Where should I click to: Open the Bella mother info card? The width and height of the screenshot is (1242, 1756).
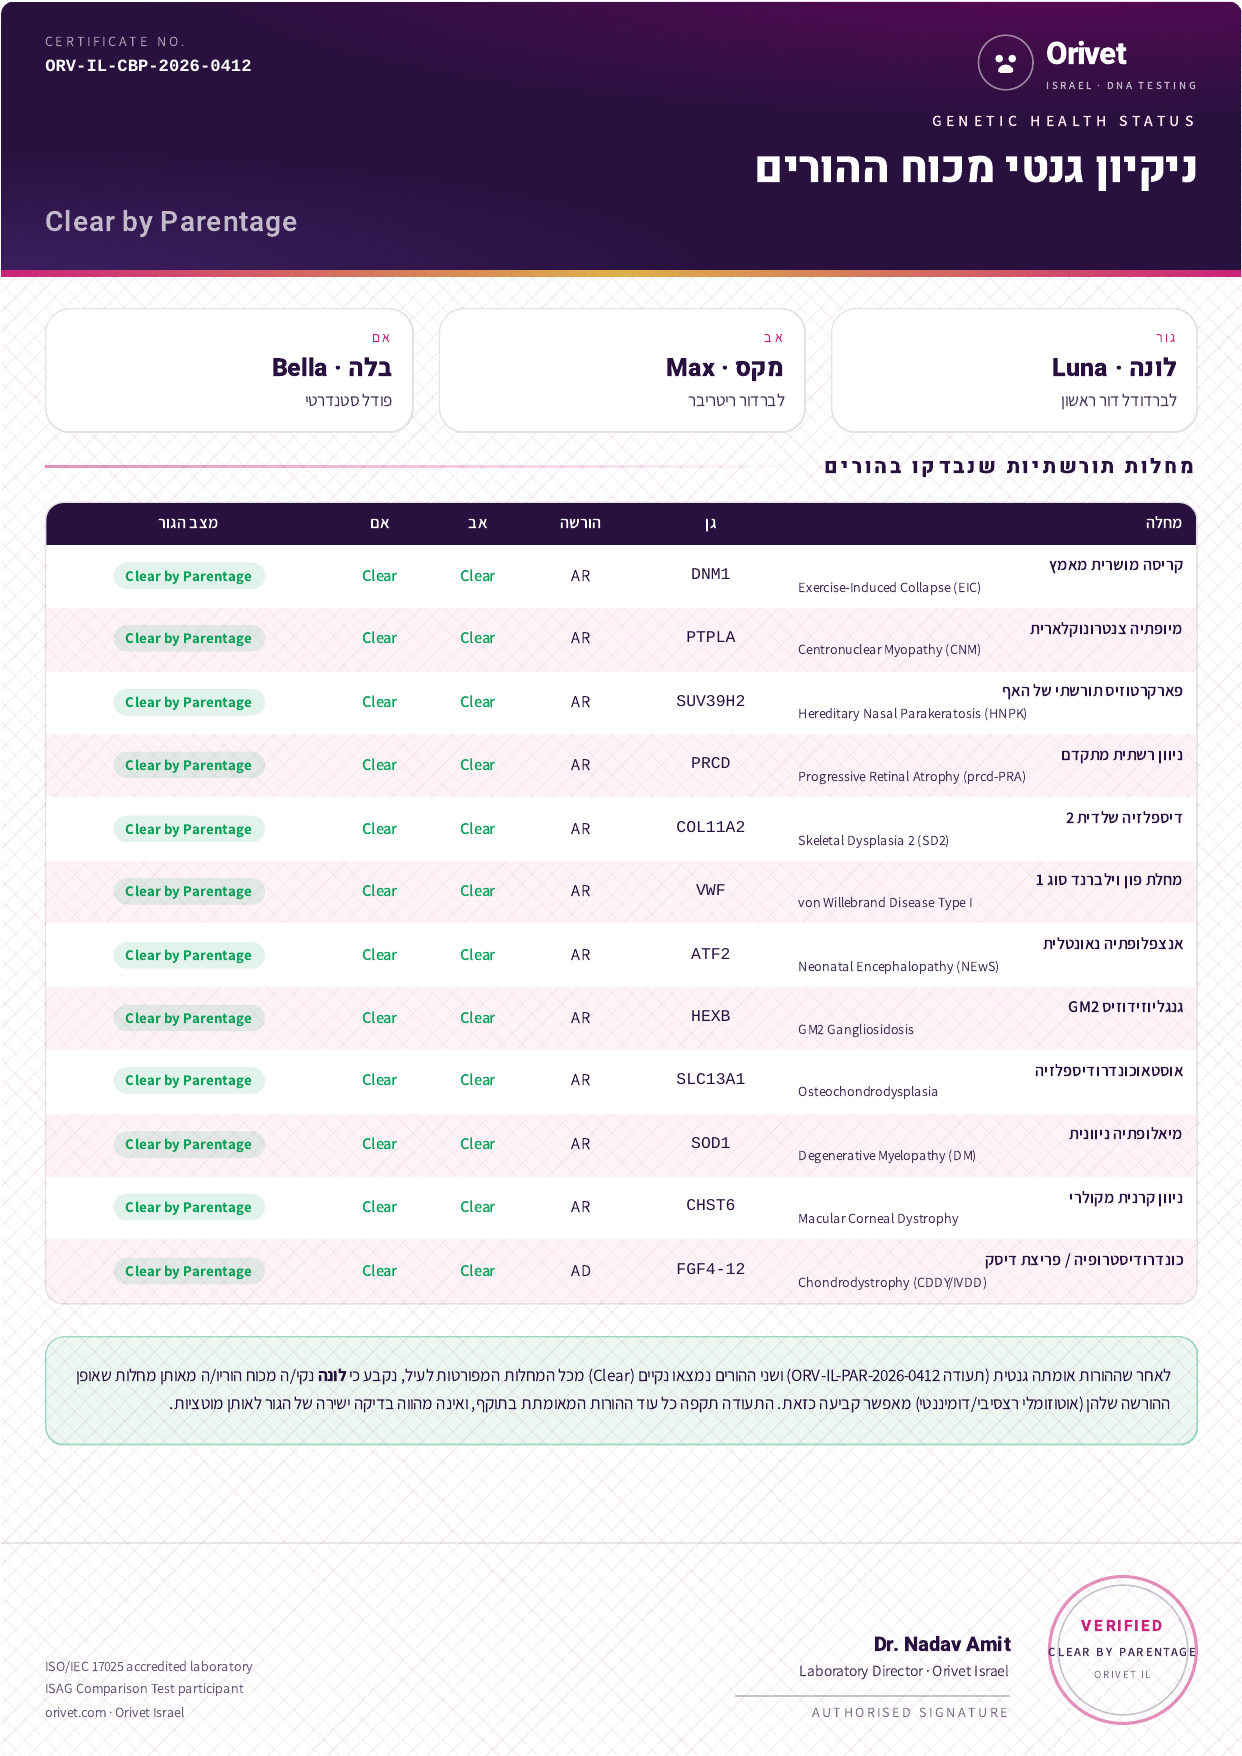click(x=229, y=370)
